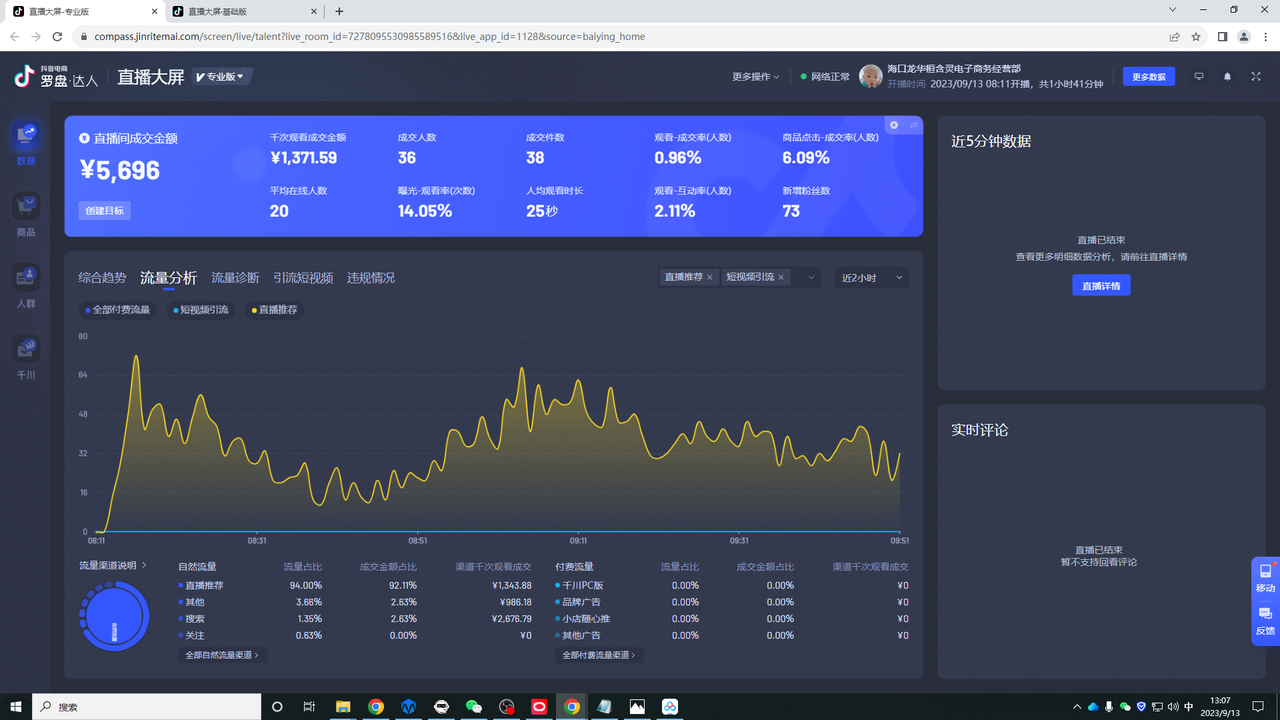Switch to the 流量诊断 tab

[x=235, y=278]
